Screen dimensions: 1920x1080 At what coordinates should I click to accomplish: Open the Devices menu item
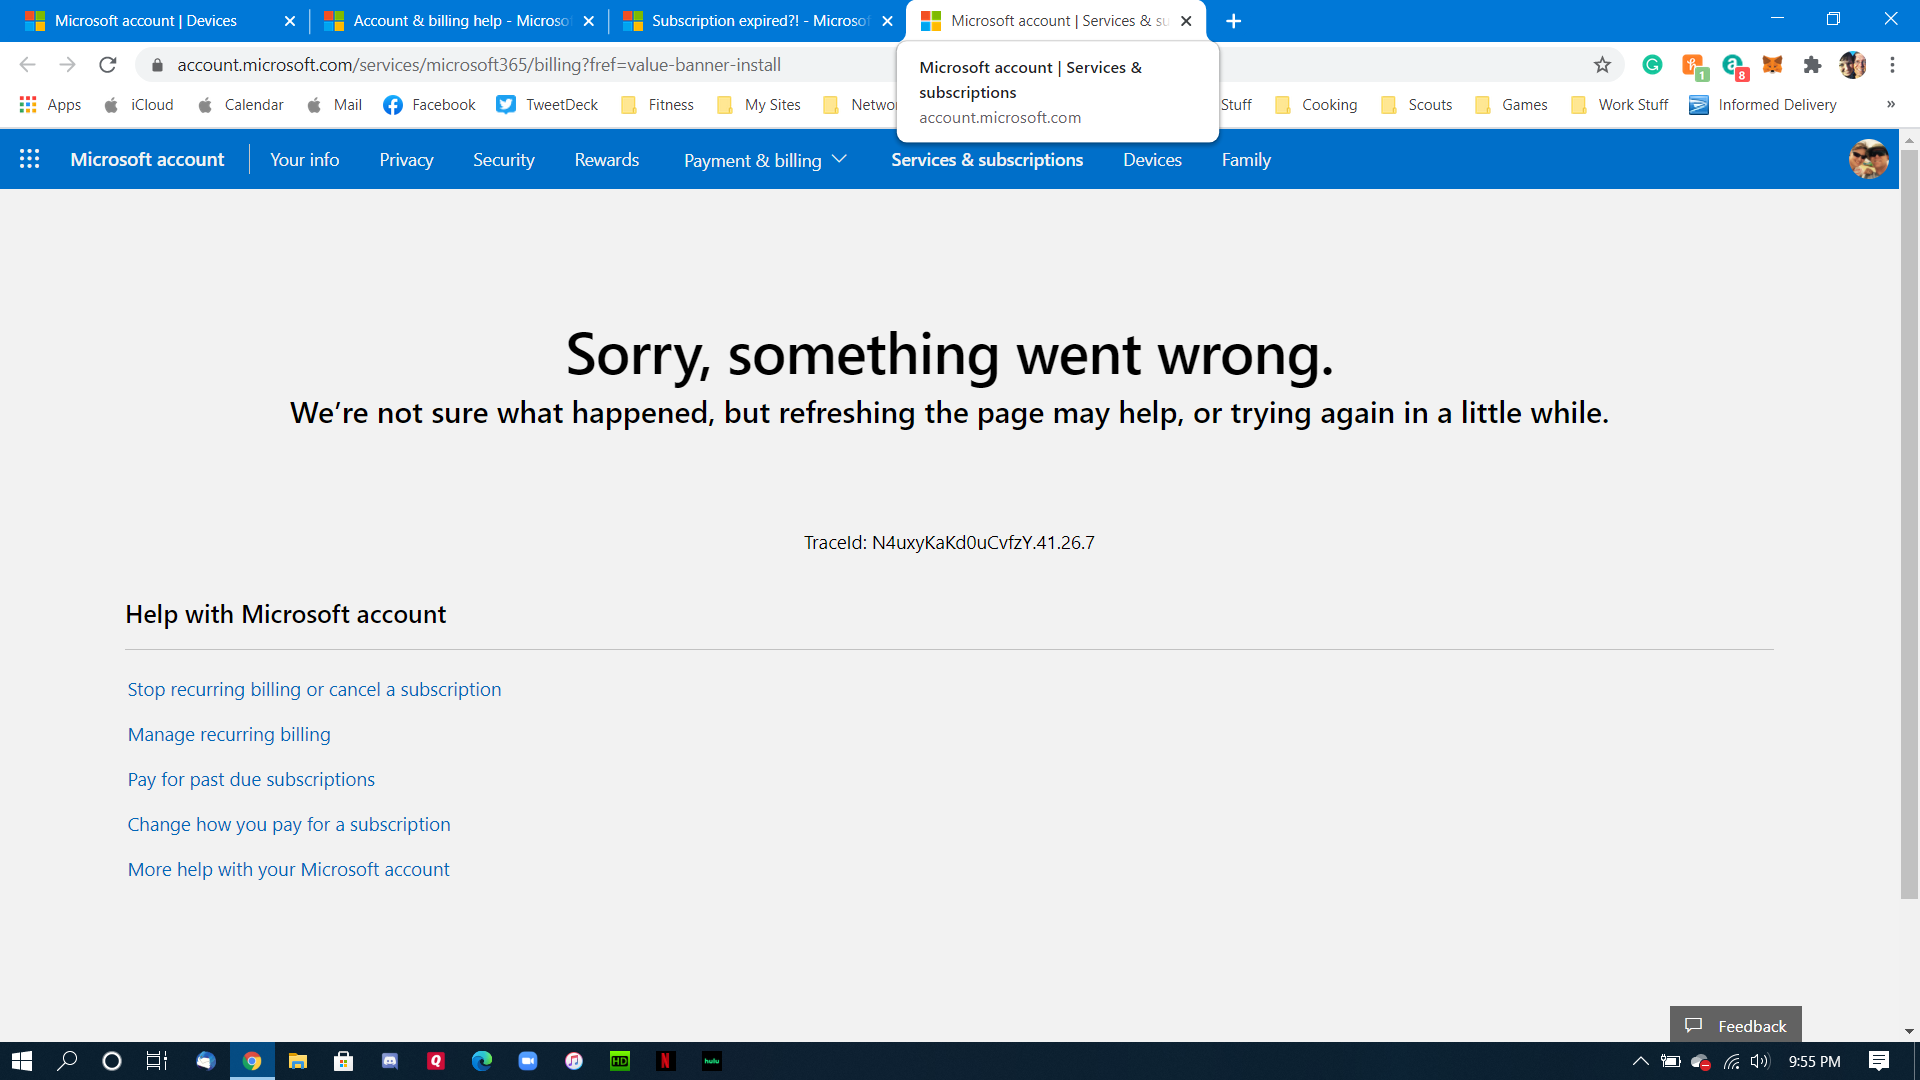pyautogui.click(x=1152, y=160)
